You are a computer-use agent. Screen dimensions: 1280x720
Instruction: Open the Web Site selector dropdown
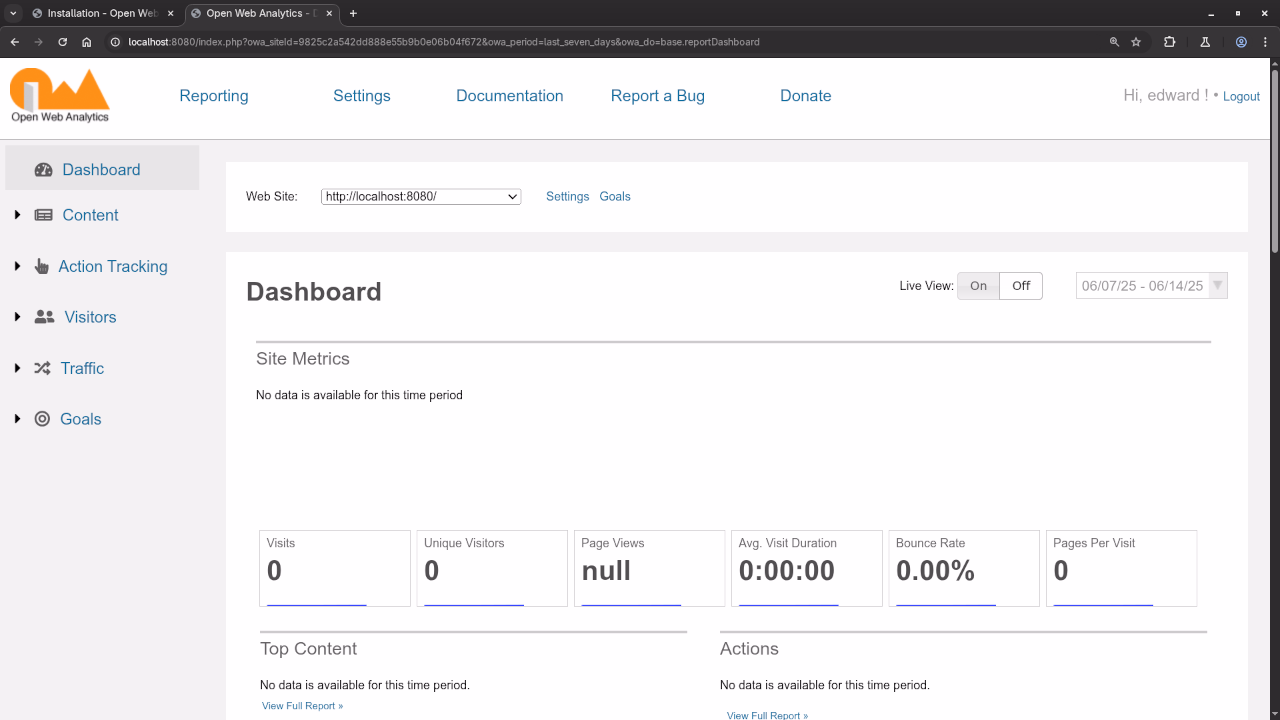click(x=421, y=197)
